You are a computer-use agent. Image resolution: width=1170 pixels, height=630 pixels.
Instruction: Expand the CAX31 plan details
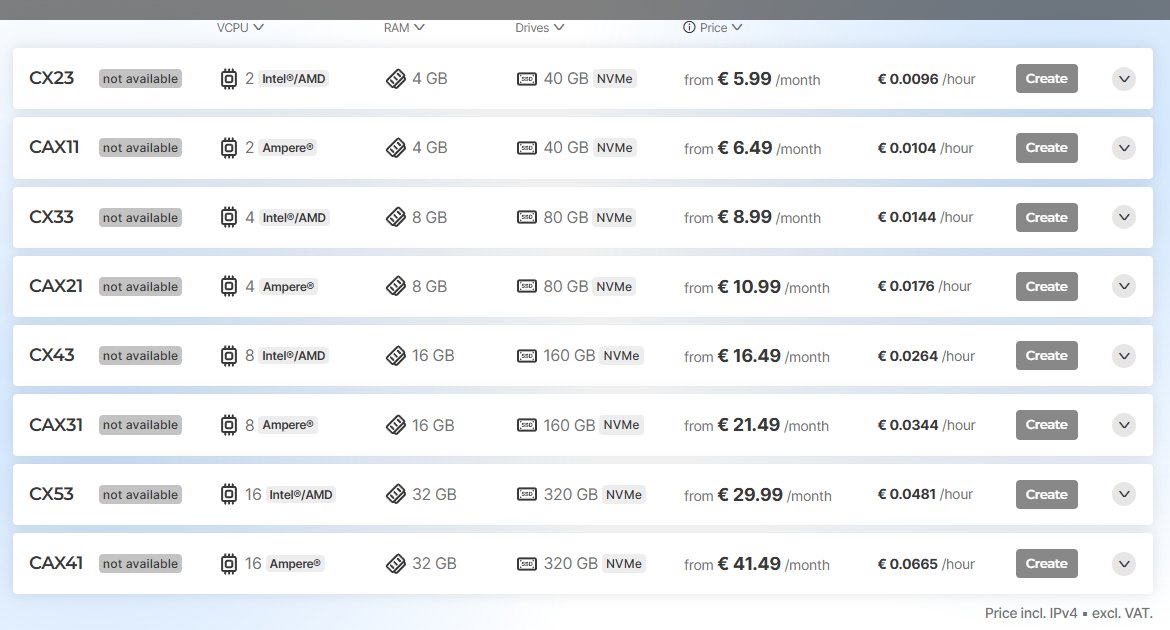click(1124, 425)
